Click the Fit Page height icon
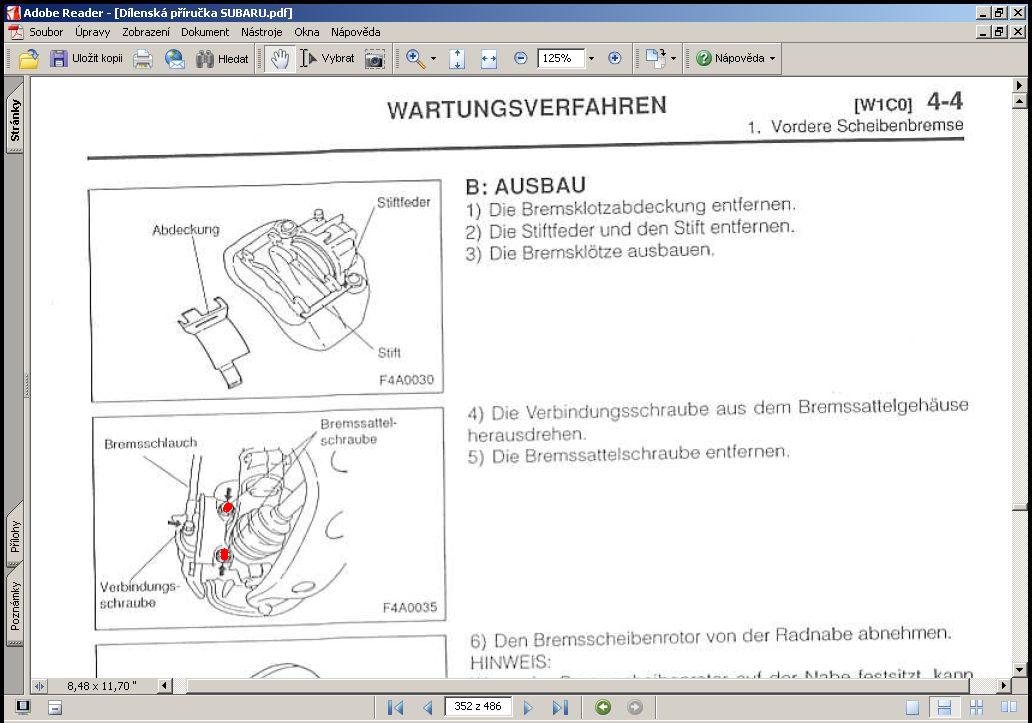The height and width of the screenshot is (723, 1032). click(x=457, y=59)
